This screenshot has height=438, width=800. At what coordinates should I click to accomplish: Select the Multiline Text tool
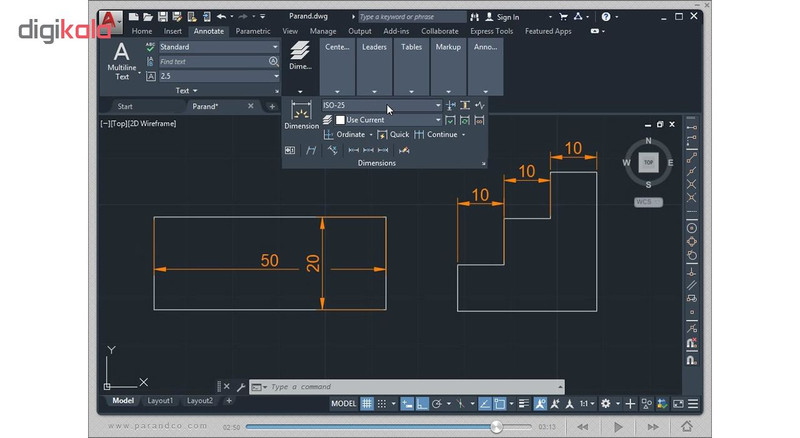(121, 61)
